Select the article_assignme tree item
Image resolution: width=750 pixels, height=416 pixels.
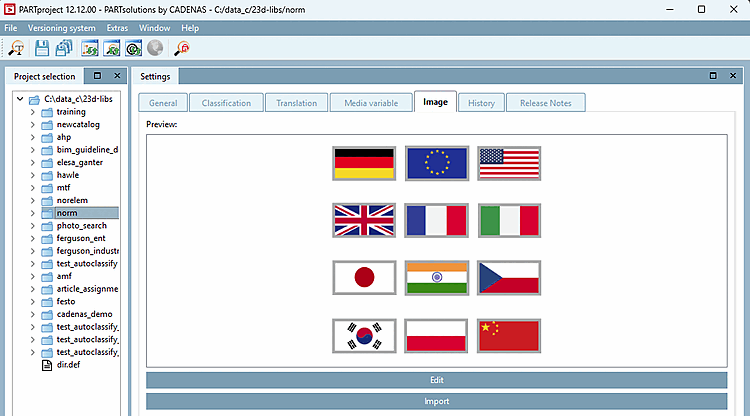pyautogui.click(x=87, y=289)
